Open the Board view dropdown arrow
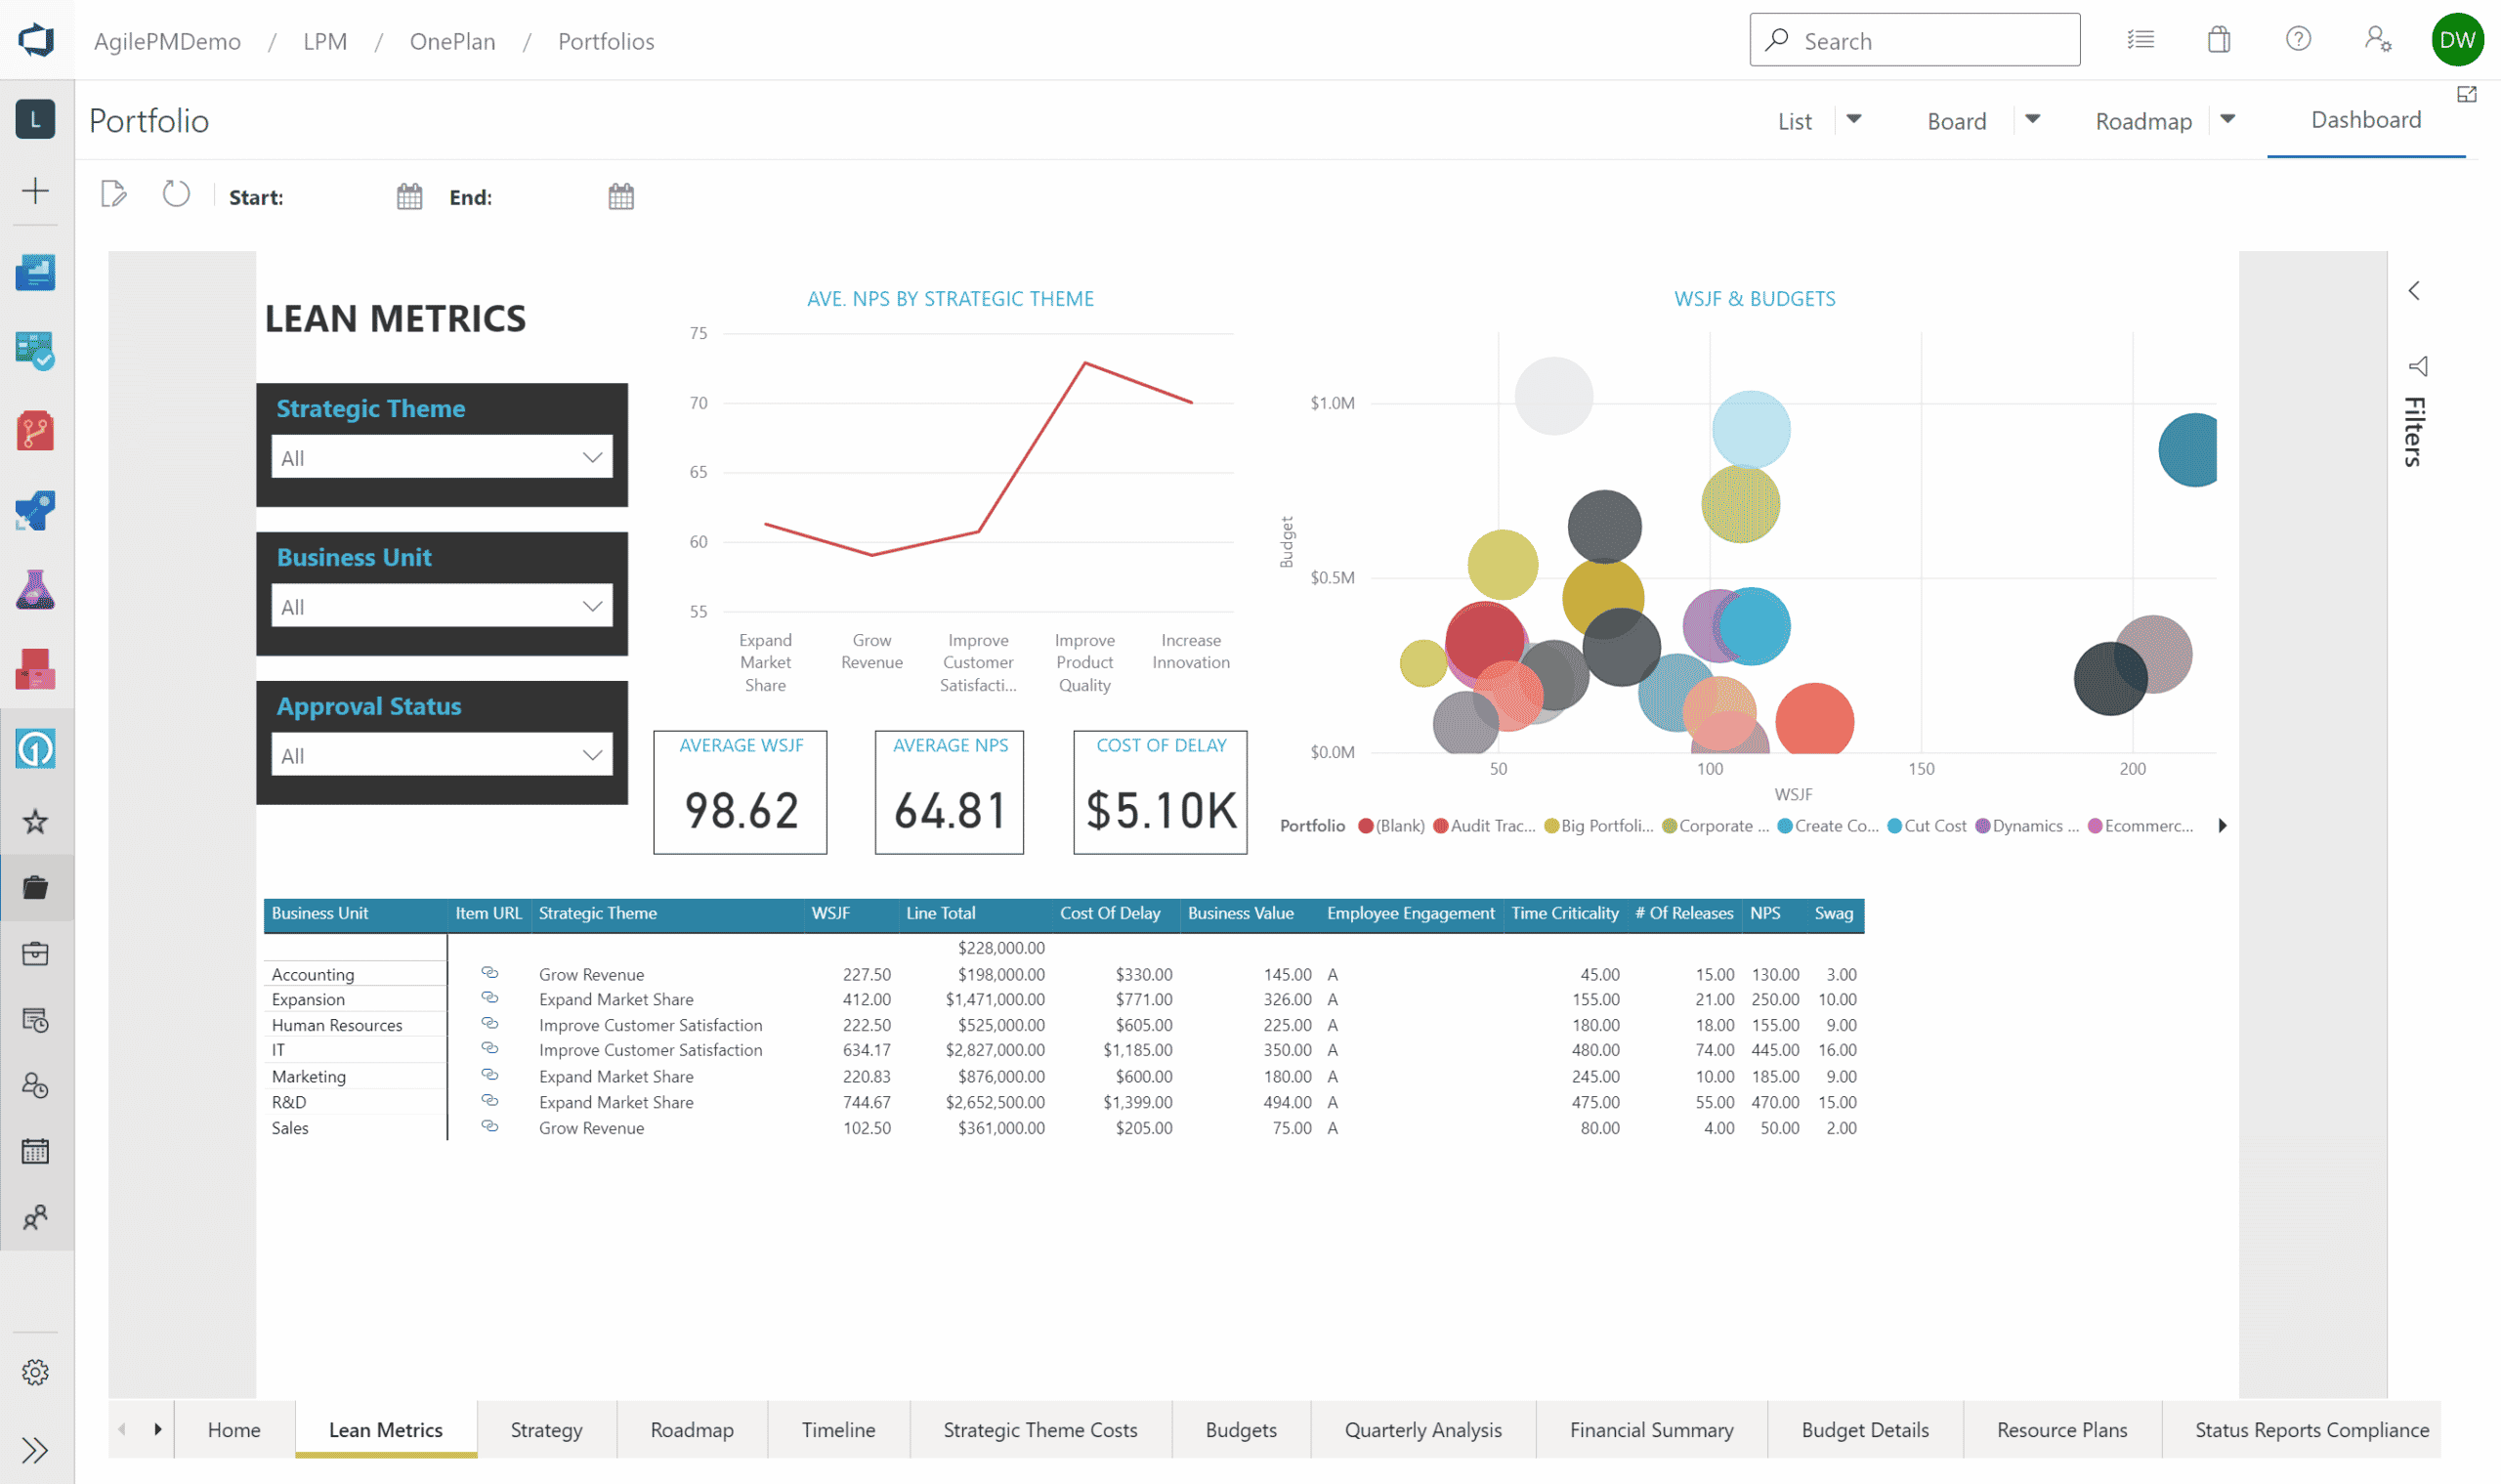 click(x=2033, y=119)
